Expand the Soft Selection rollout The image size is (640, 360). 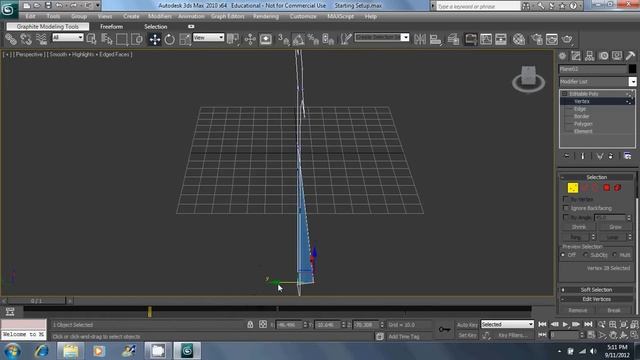596,290
